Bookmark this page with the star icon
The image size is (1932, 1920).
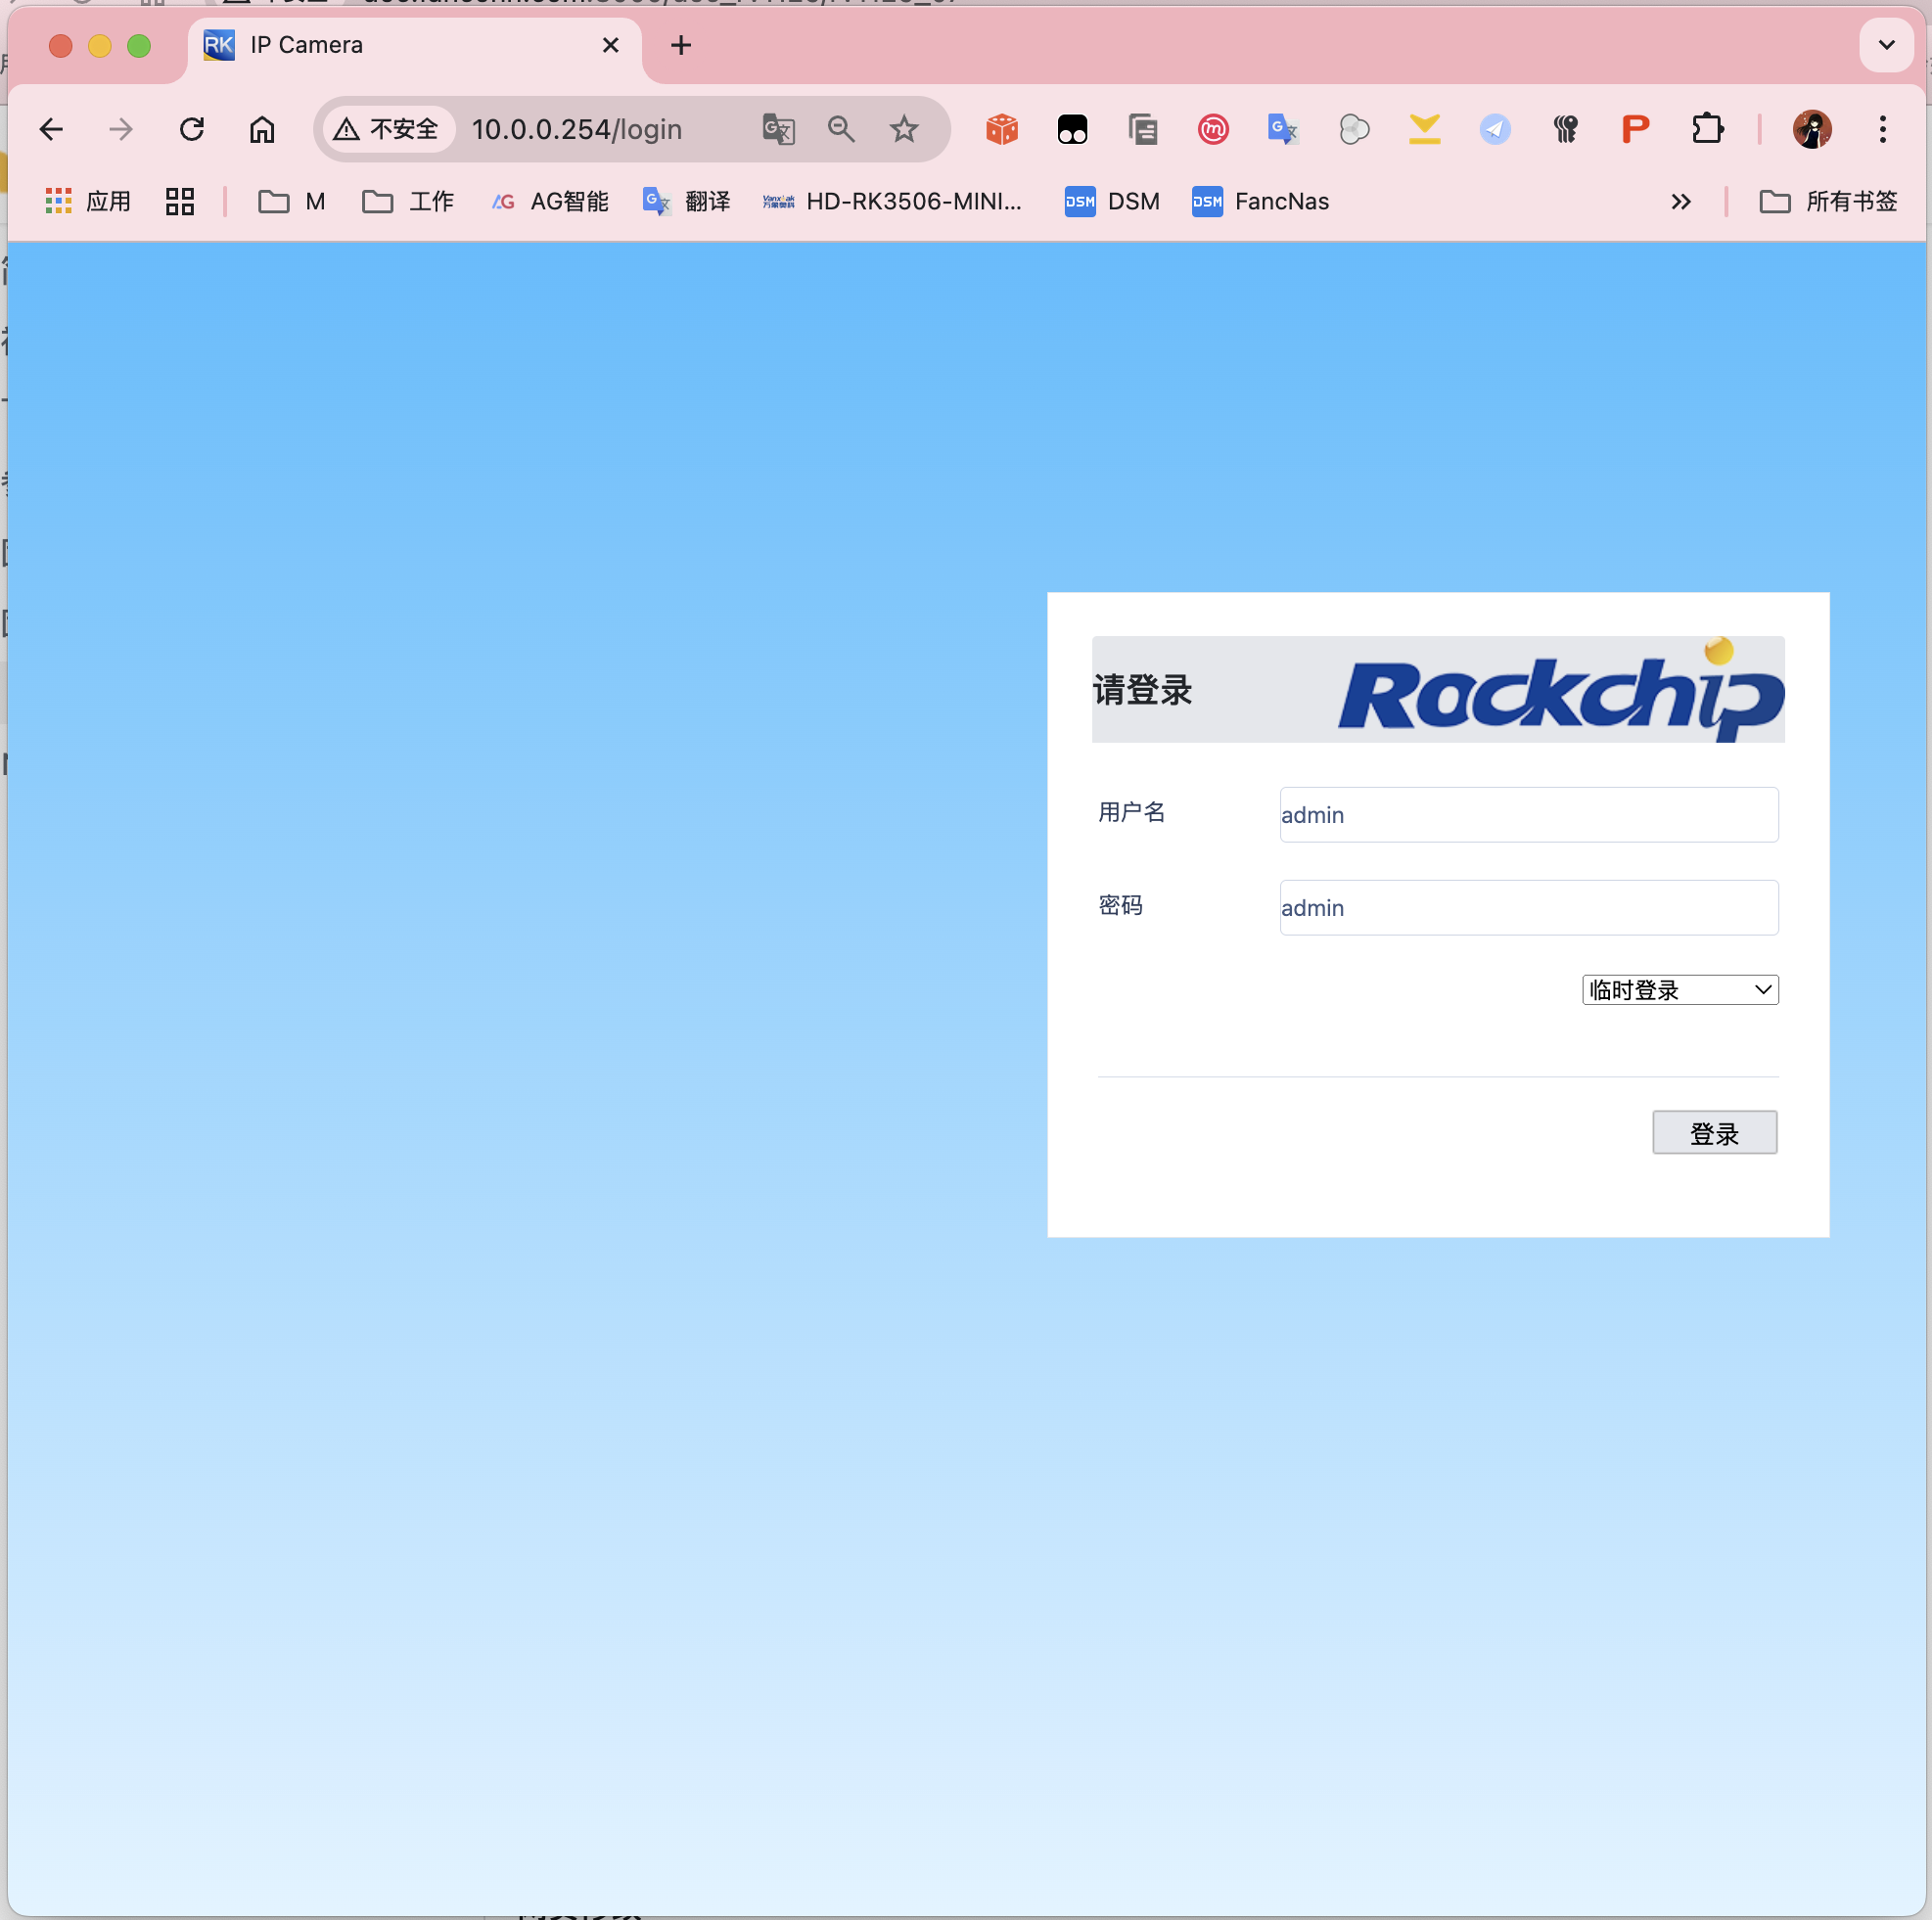[x=904, y=129]
